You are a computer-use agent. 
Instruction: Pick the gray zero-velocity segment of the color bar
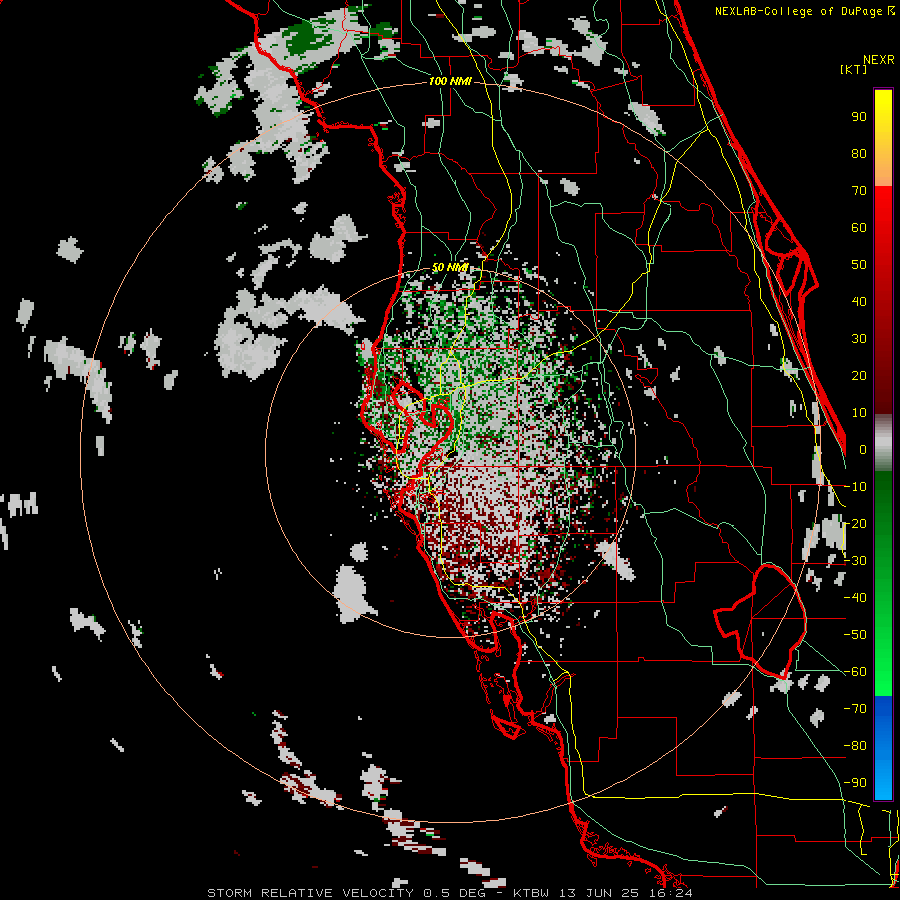[x=883, y=443]
